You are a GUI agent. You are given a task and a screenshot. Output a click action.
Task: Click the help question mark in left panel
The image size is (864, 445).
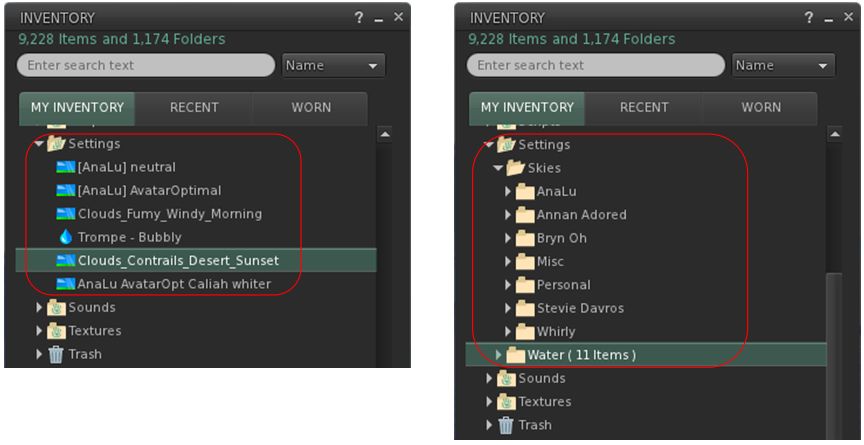click(x=359, y=18)
